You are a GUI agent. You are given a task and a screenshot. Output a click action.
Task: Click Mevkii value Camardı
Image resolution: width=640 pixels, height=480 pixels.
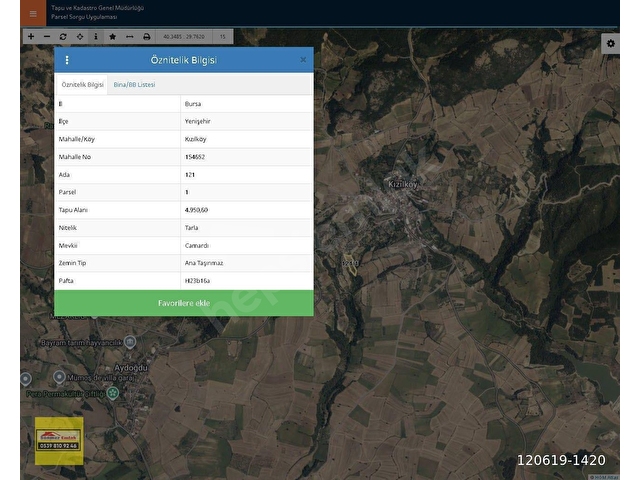(197, 245)
